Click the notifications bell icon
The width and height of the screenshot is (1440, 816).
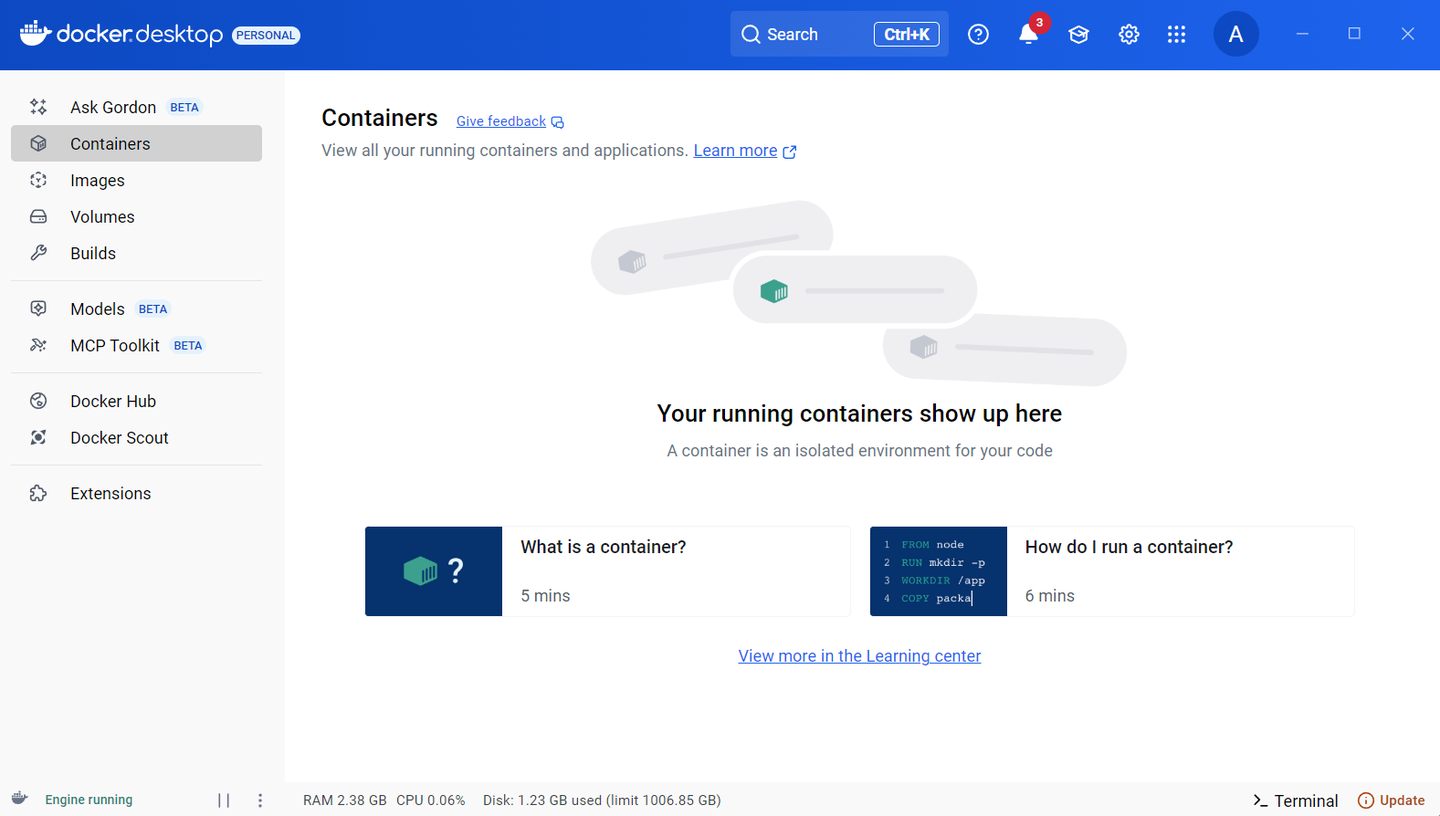click(x=1028, y=34)
